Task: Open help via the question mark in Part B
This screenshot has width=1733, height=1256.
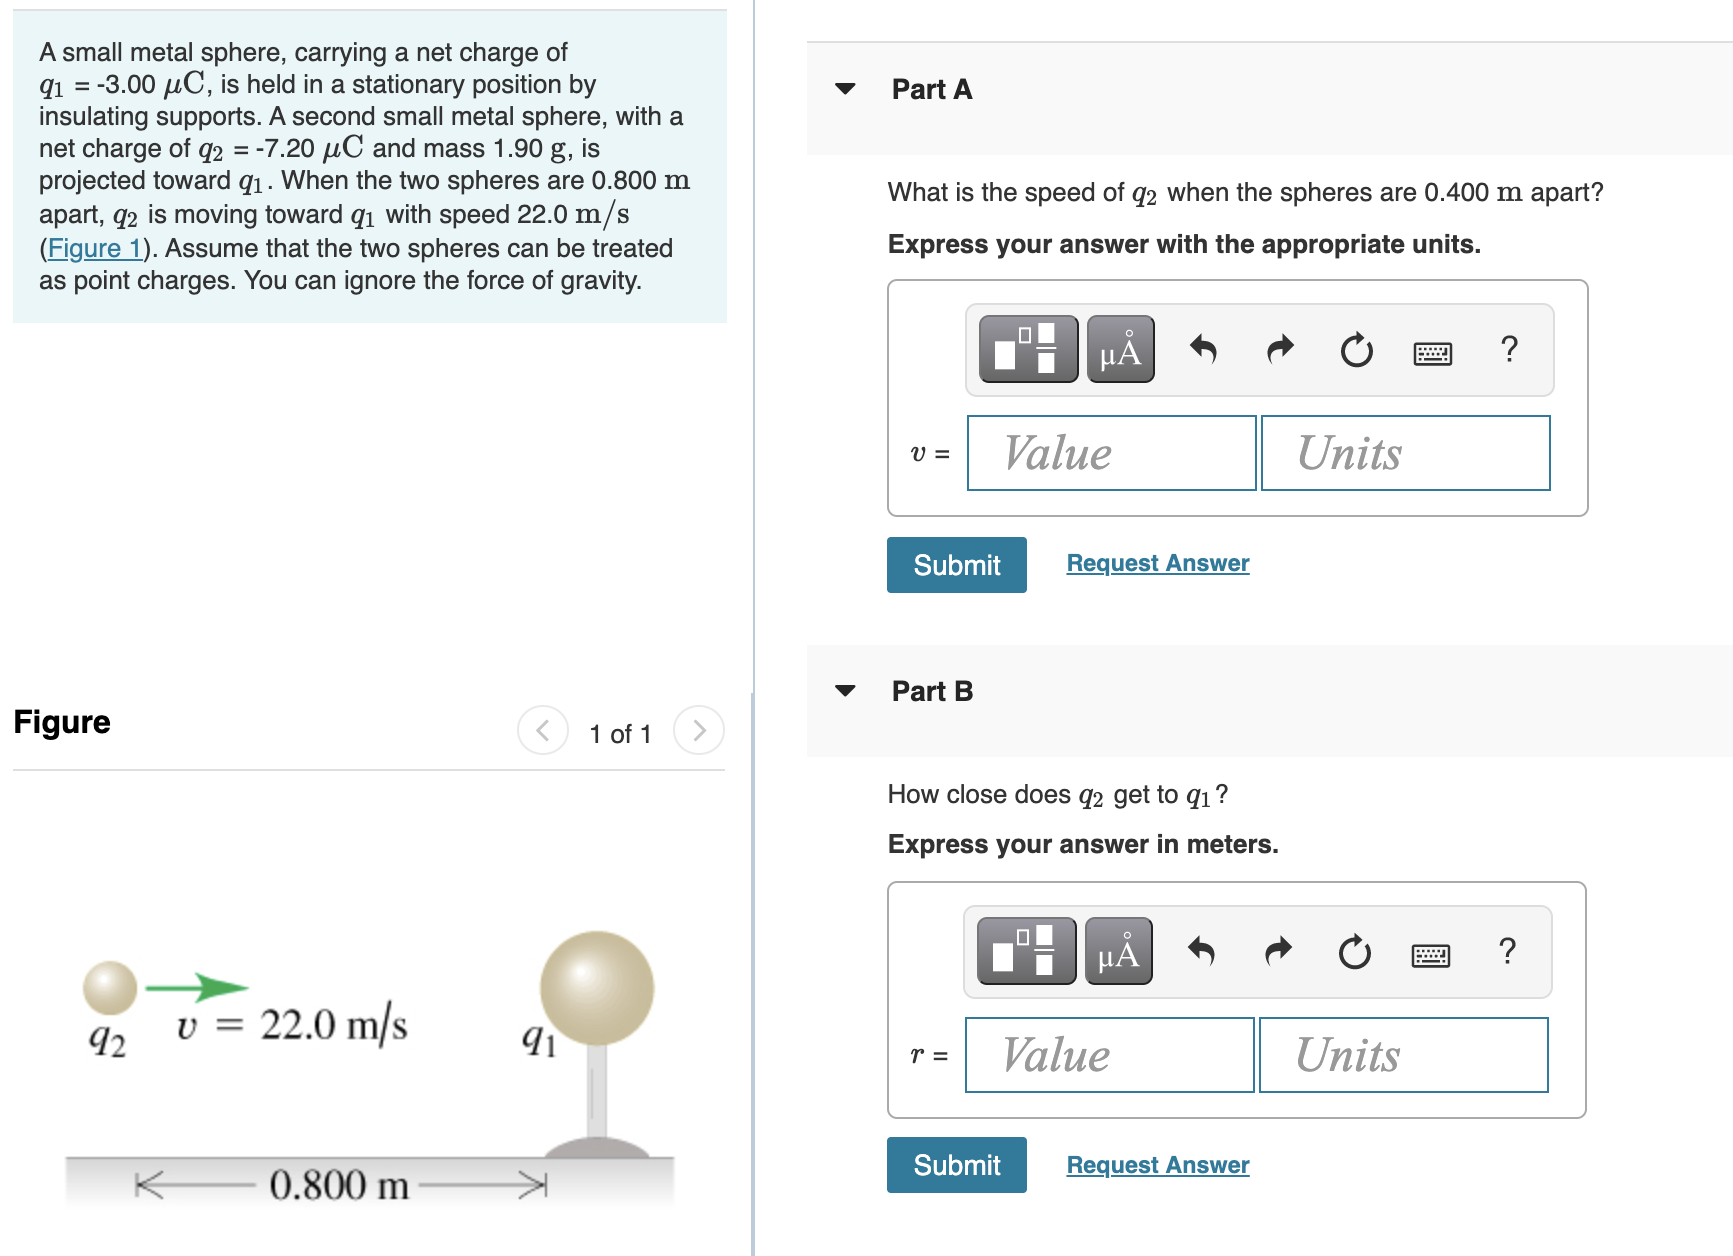Action: coord(1507,951)
